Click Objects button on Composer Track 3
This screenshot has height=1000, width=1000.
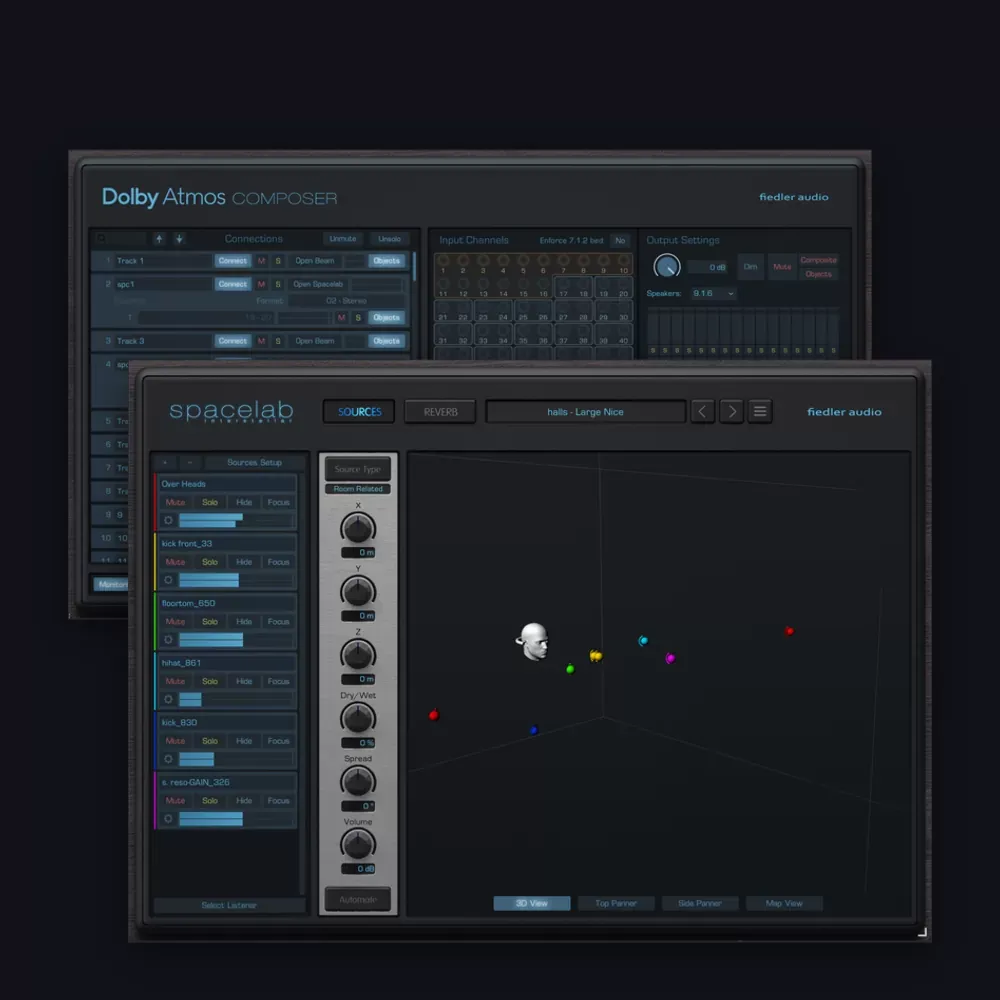coord(386,341)
